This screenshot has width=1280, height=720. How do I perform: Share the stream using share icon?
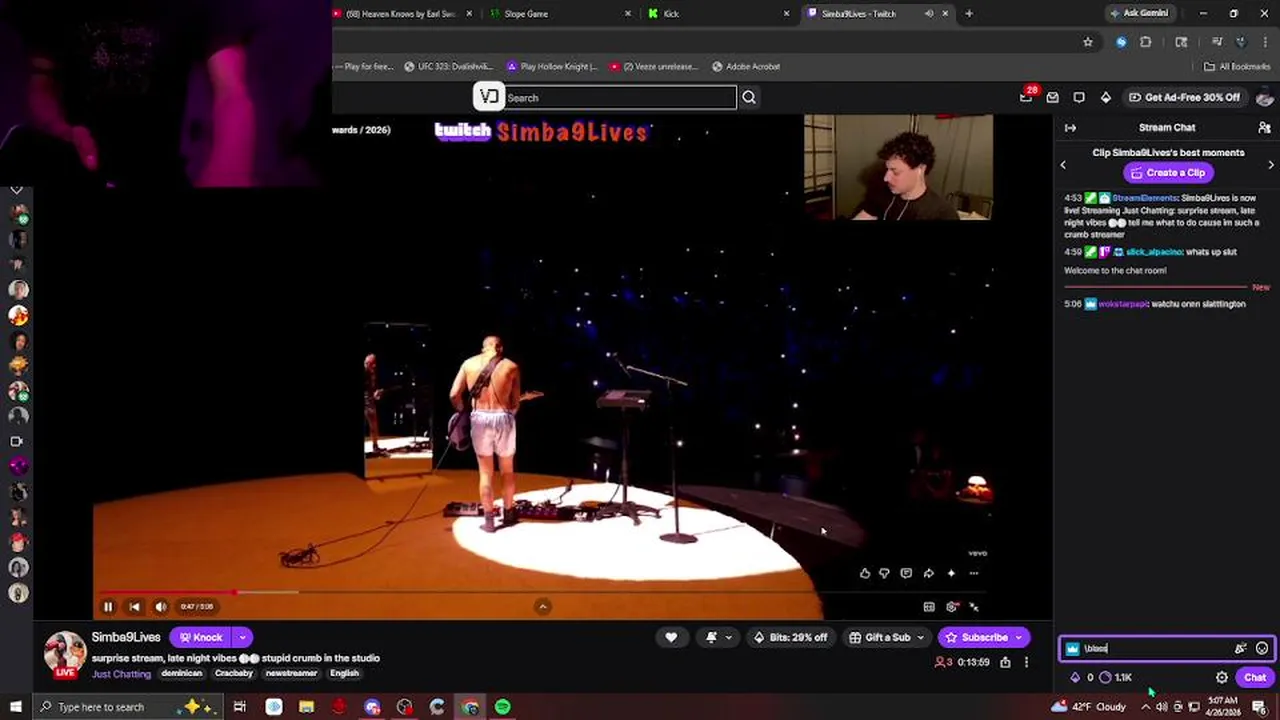click(1005, 662)
